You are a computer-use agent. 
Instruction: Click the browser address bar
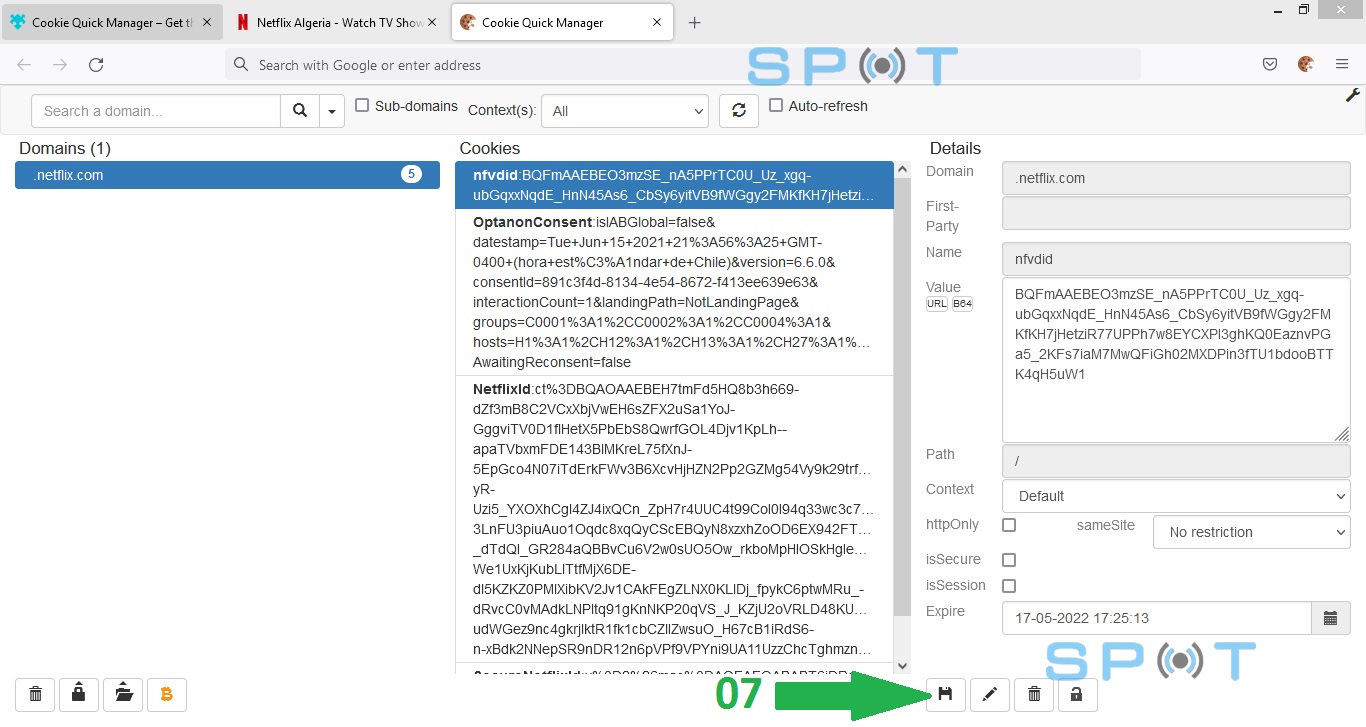682,65
